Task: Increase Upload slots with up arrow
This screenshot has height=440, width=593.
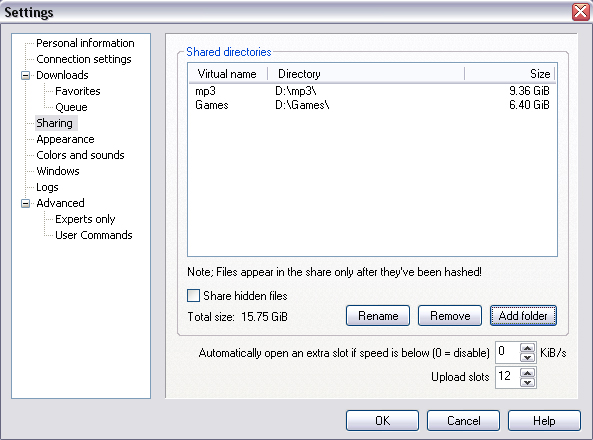Action: [527, 373]
